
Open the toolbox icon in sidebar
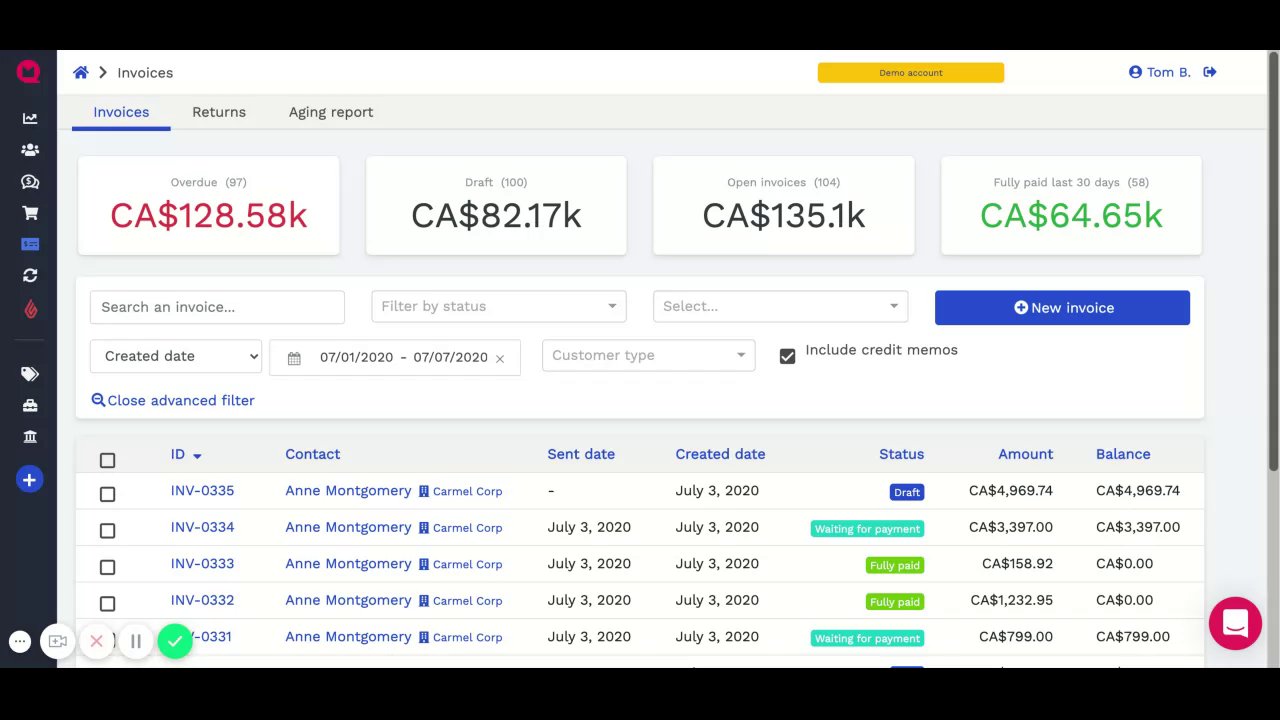(30, 405)
